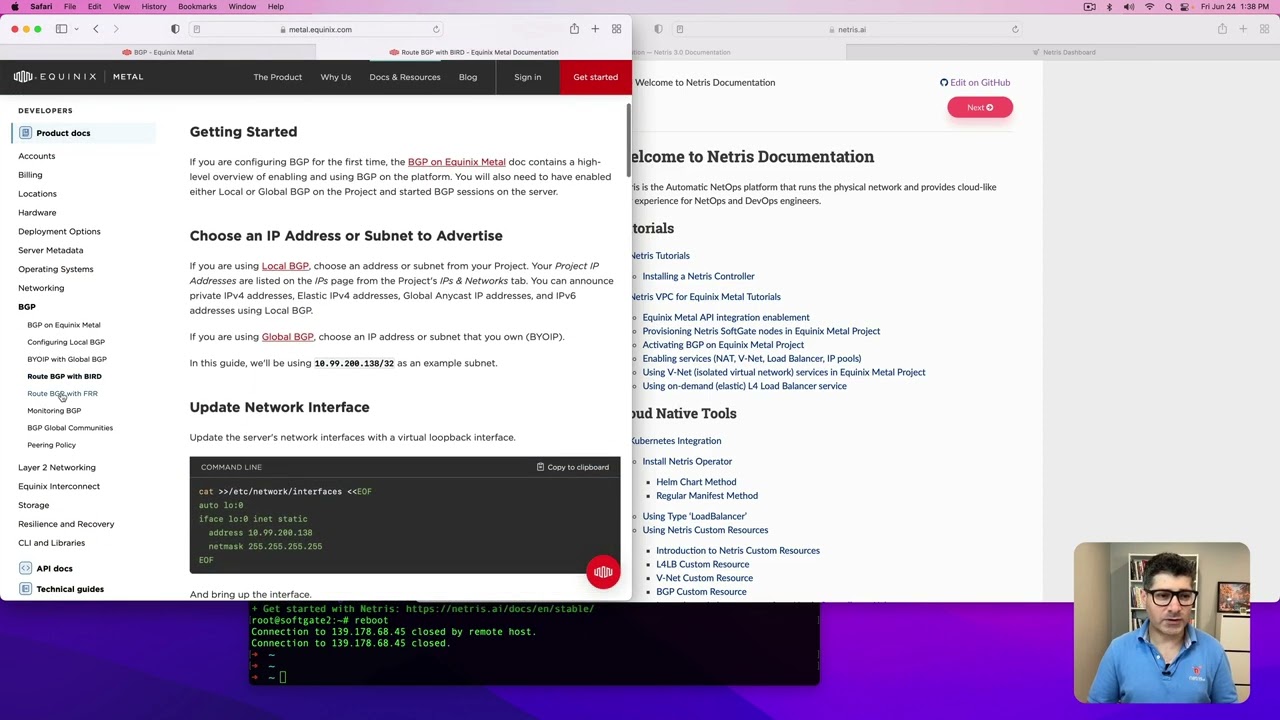Screen dimensions: 1280x720
Task: Open Locations sidebar section
Action: (x=37, y=194)
